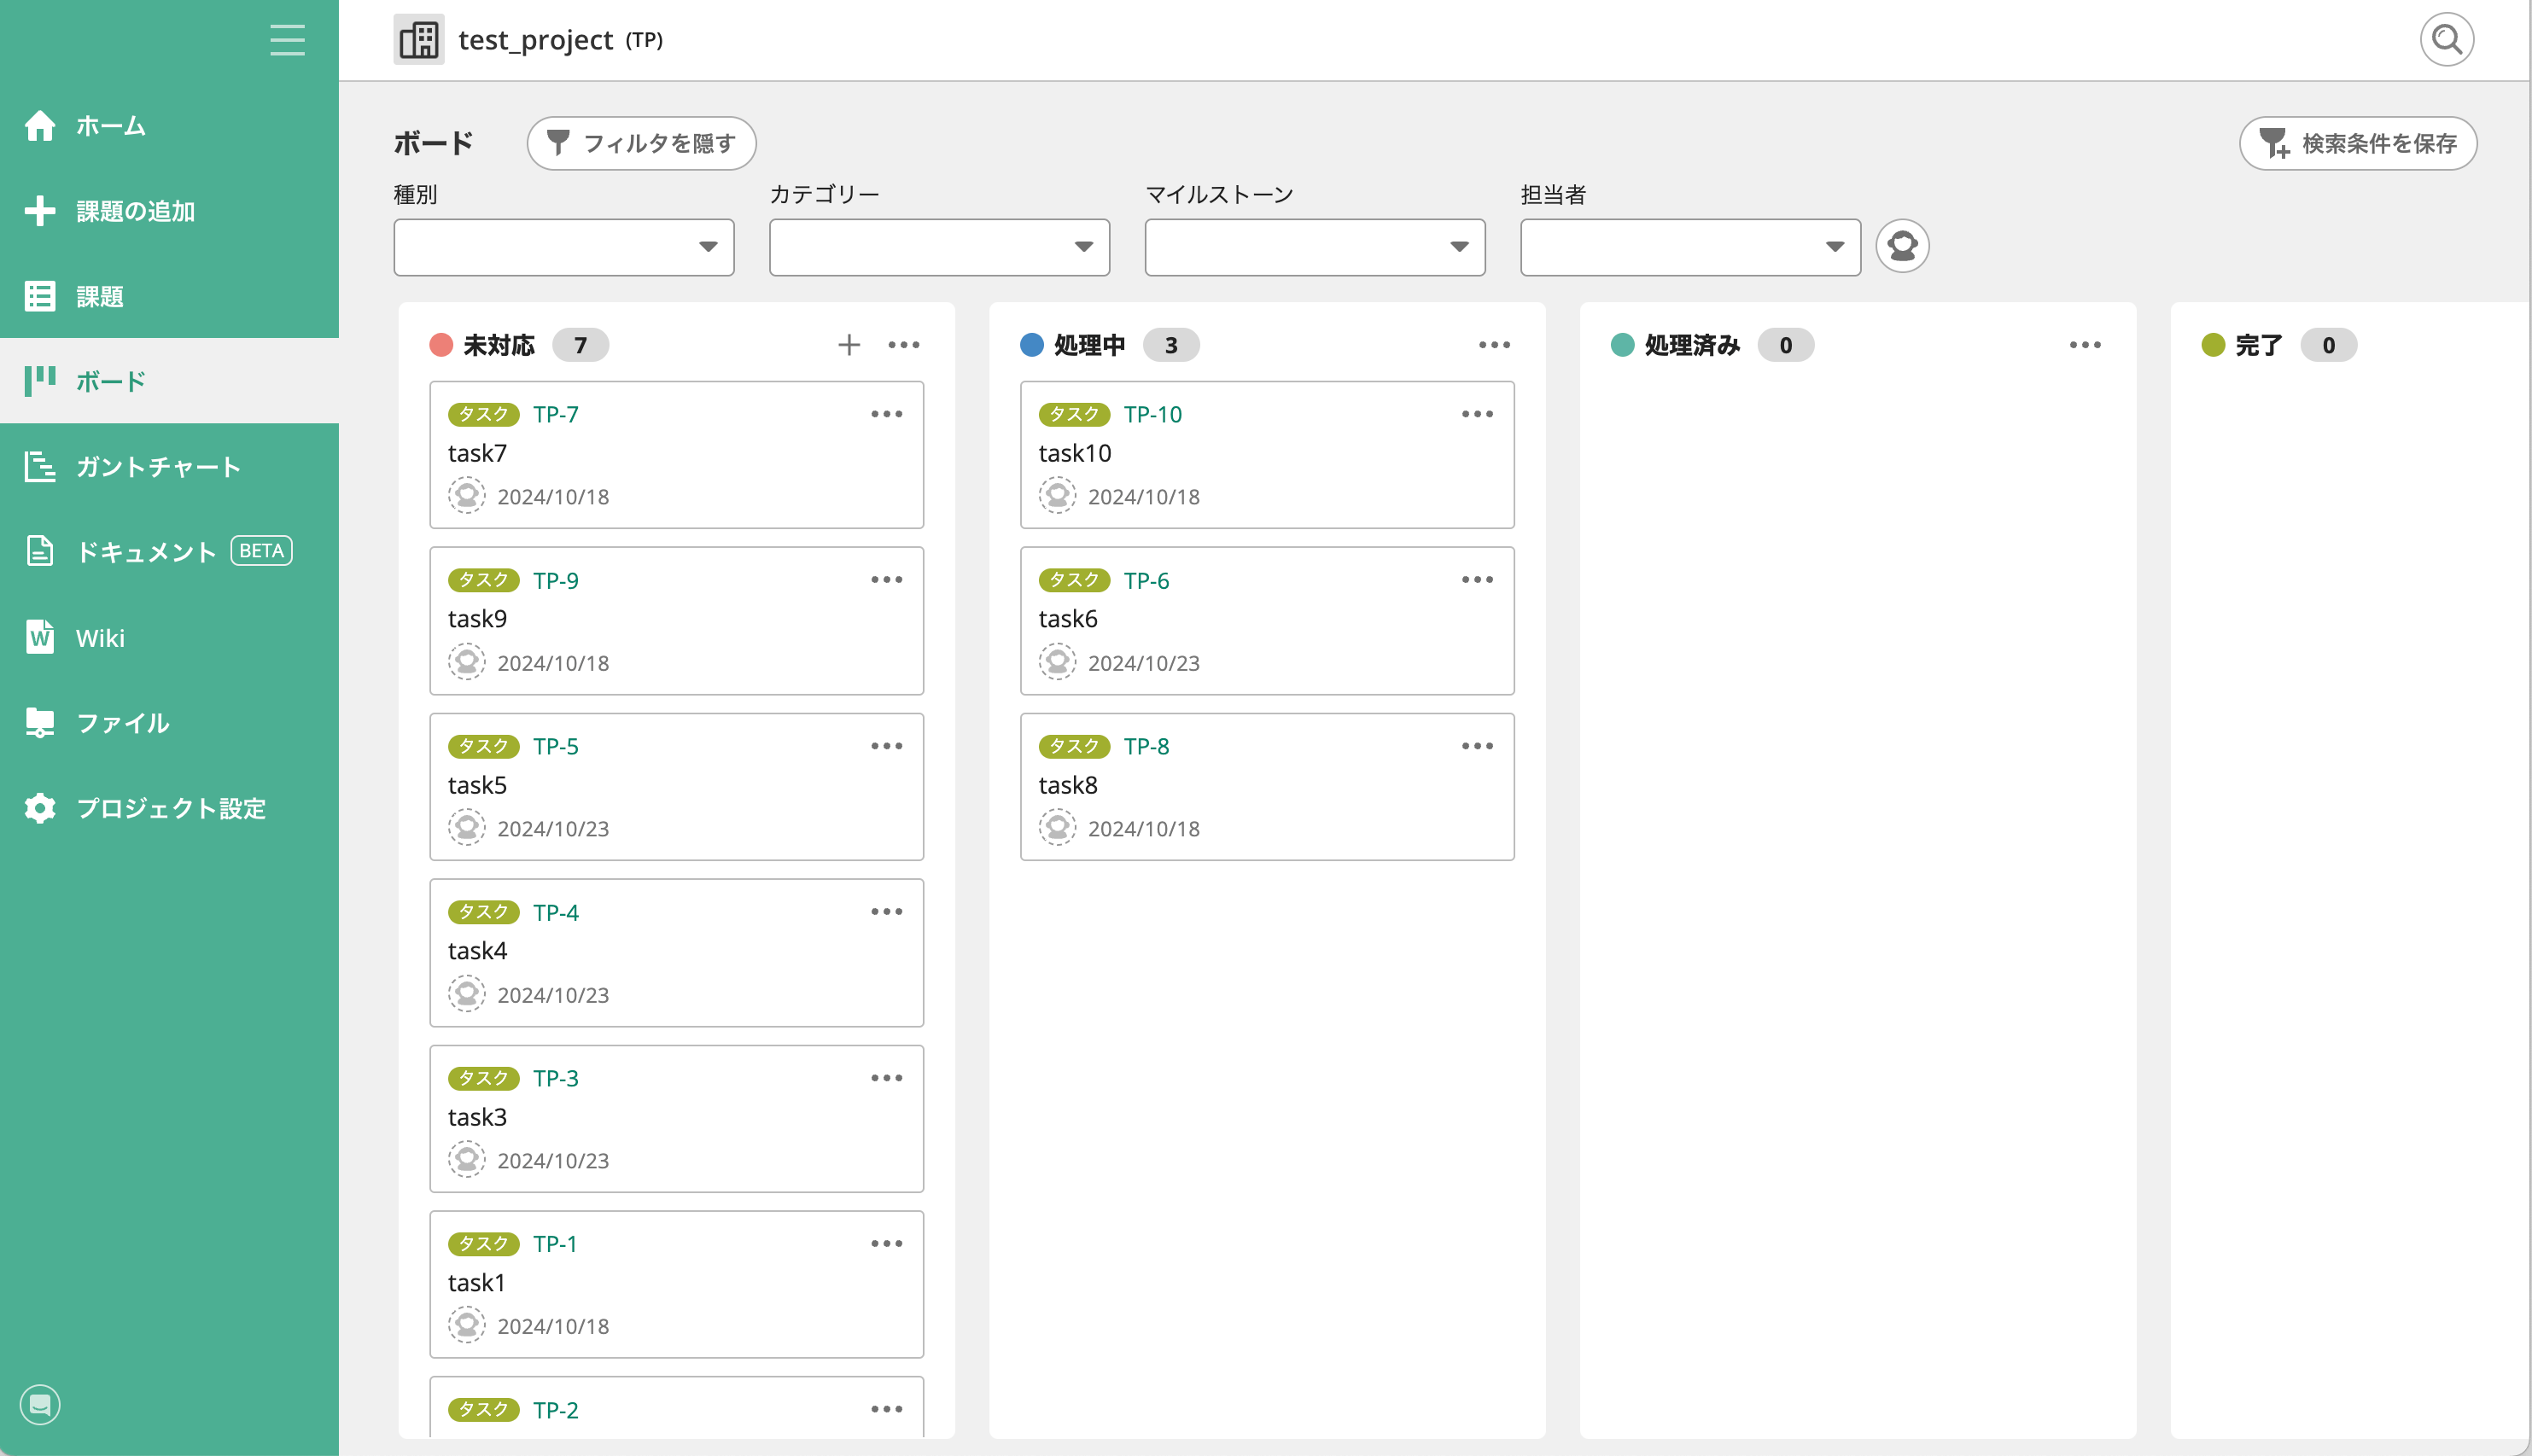Click help chat icon at bottom left
2532x1456 pixels.
pos(40,1405)
